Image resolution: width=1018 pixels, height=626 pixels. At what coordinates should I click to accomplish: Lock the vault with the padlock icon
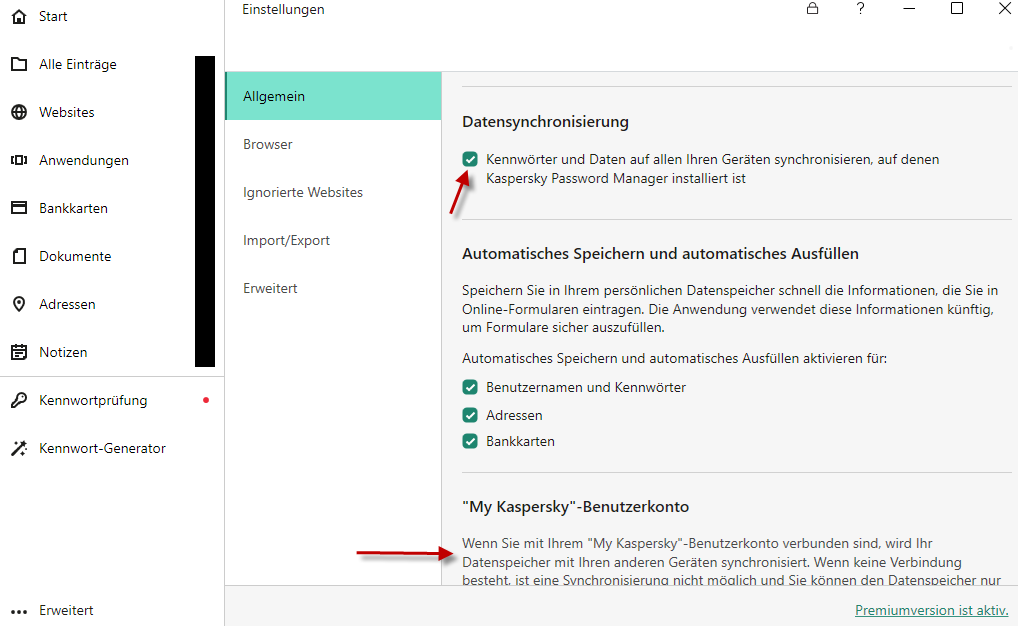[812, 8]
